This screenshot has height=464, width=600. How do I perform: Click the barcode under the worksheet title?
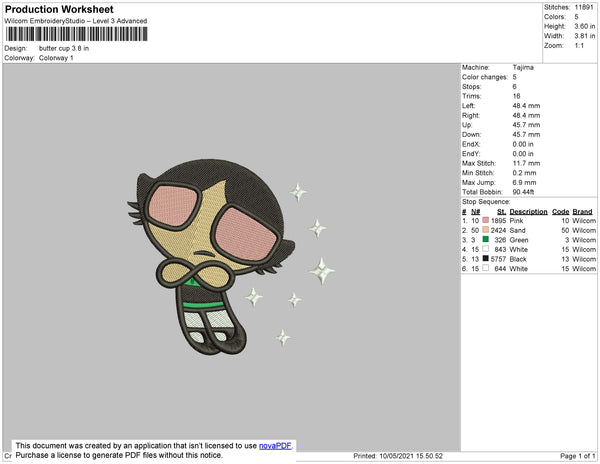pyautogui.click(x=76, y=34)
